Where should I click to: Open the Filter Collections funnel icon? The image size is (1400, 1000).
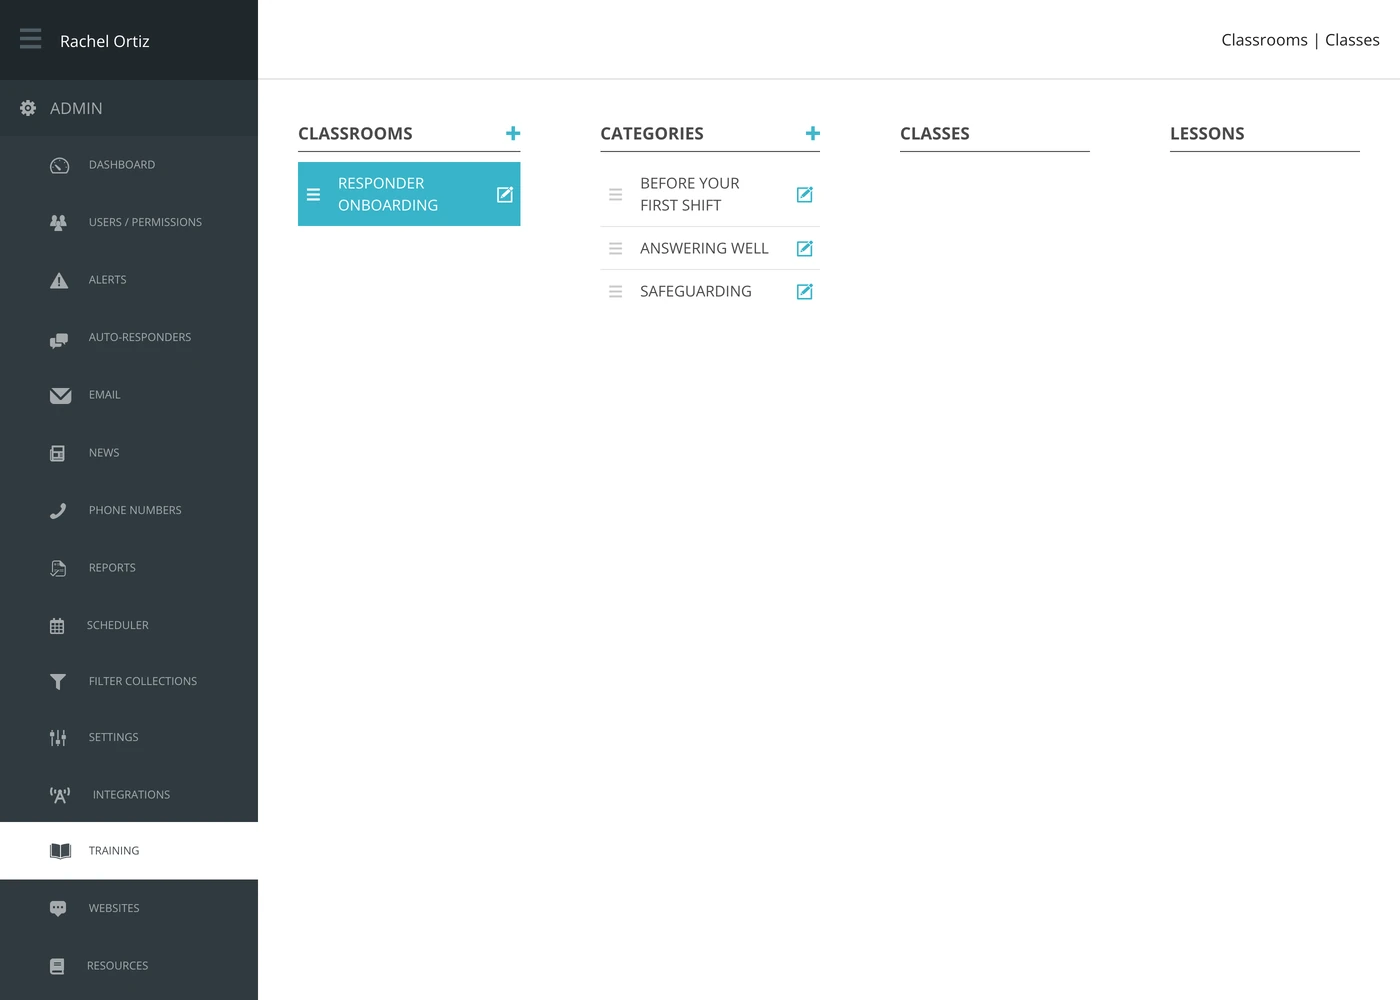(x=58, y=682)
